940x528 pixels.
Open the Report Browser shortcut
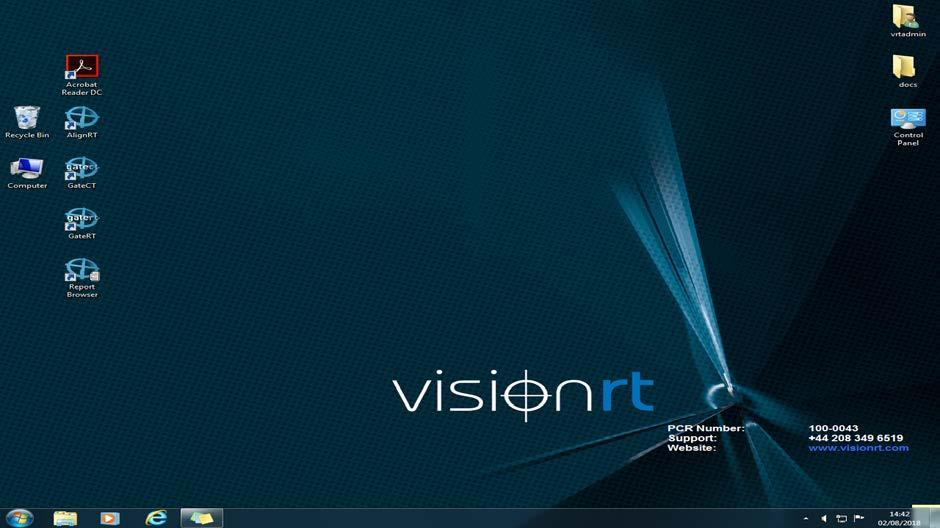pyautogui.click(x=82, y=278)
